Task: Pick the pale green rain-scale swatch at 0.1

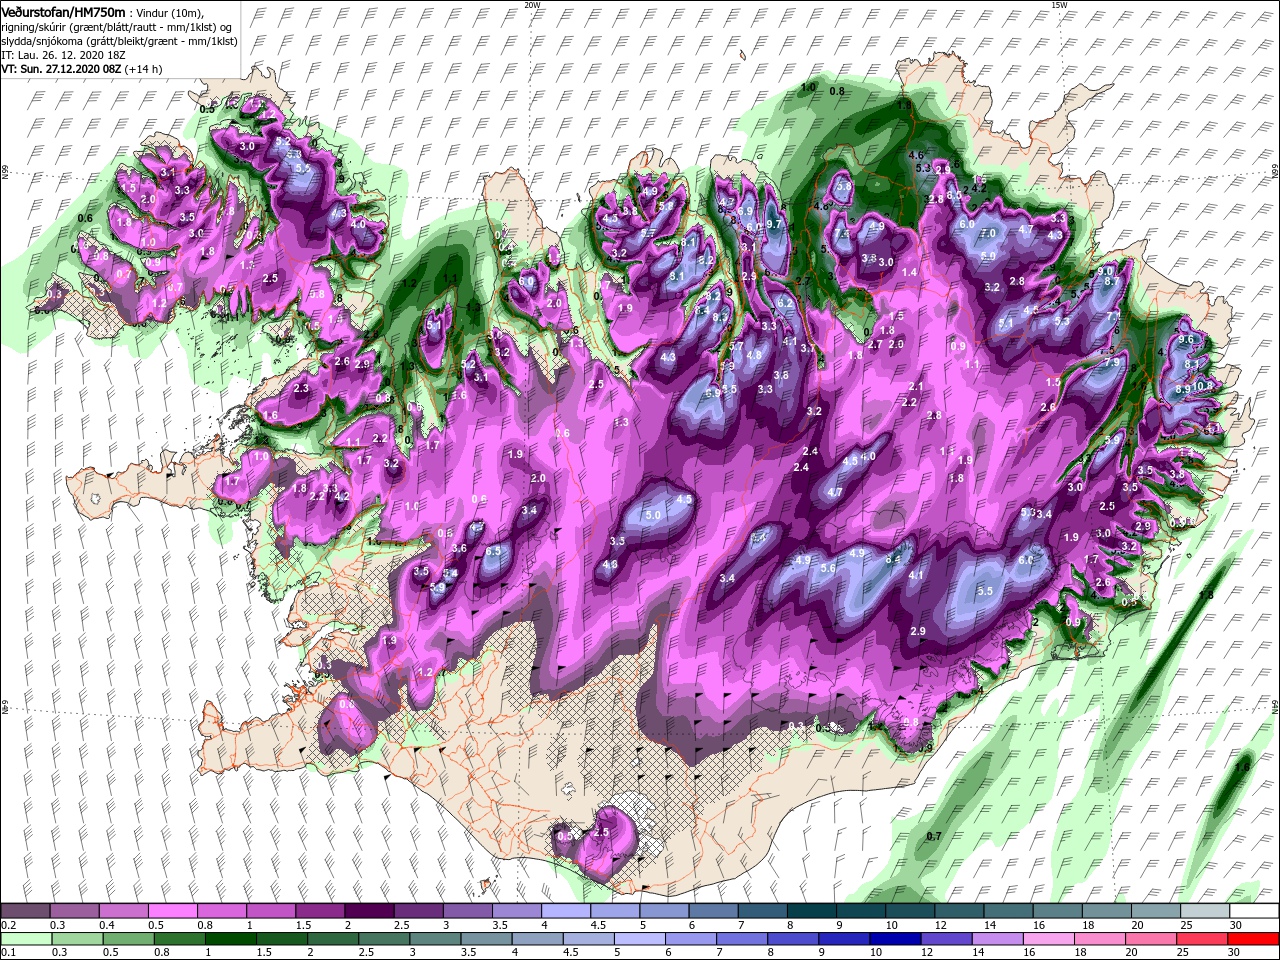Action: (26, 938)
